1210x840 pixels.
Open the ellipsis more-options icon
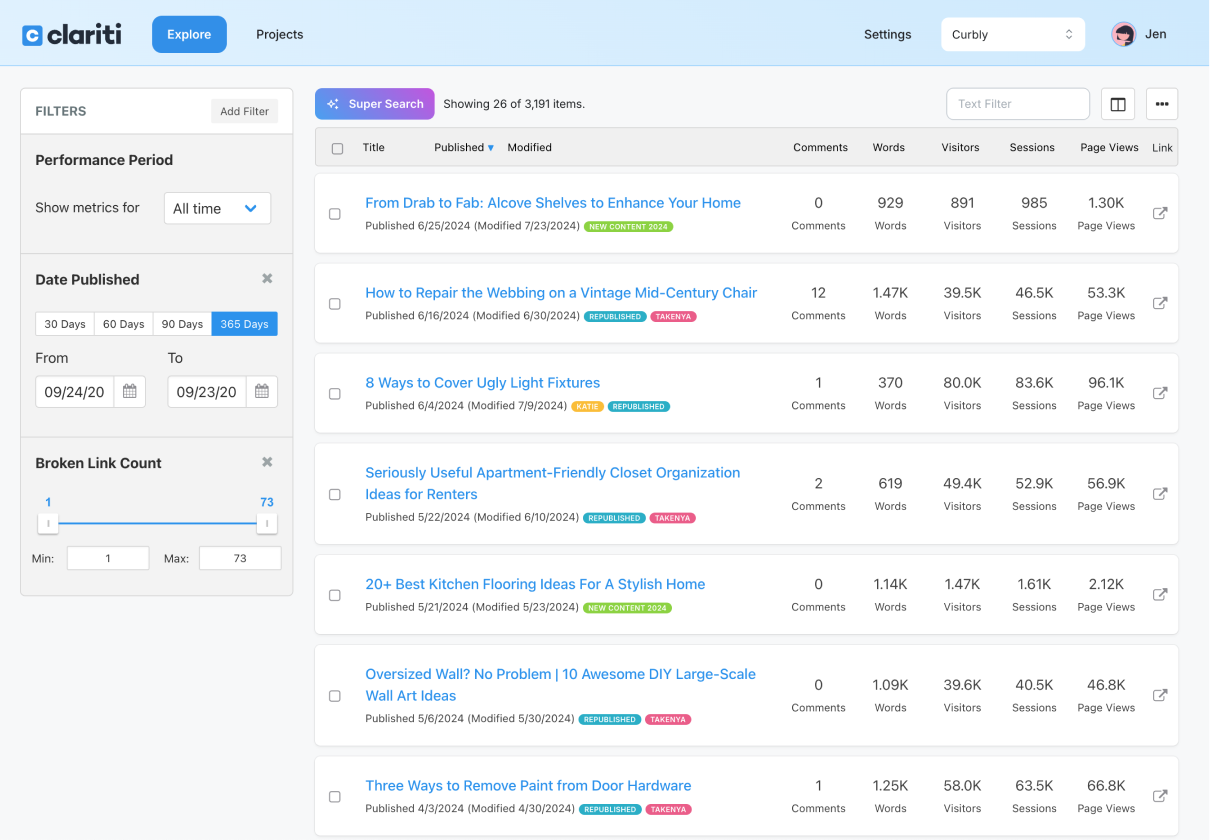(1161, 103)
